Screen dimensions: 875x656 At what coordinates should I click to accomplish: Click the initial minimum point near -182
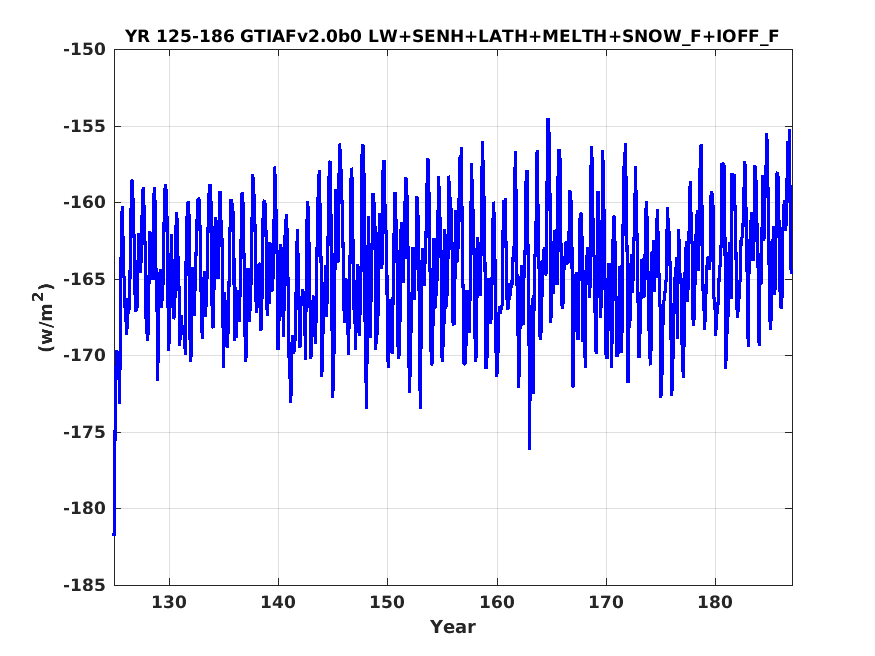point(114,534)
